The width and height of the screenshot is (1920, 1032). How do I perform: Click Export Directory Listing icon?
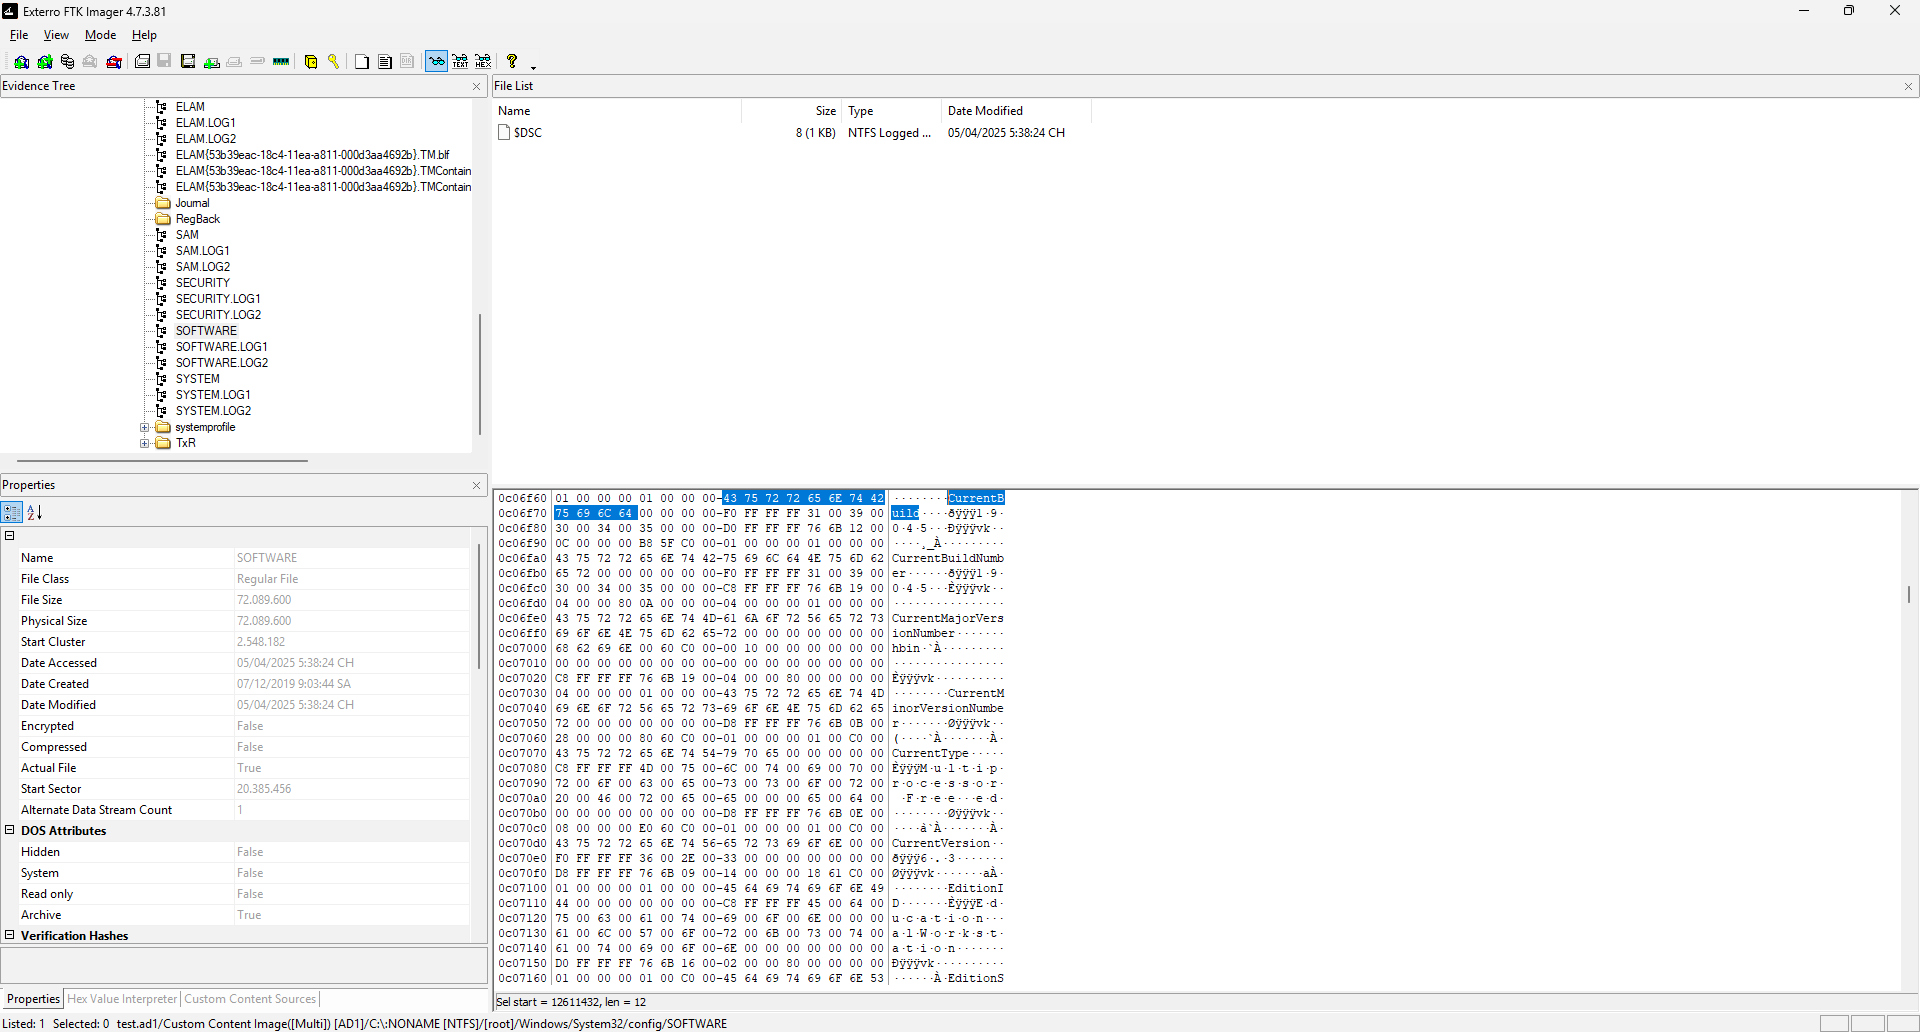pos(407,62)
